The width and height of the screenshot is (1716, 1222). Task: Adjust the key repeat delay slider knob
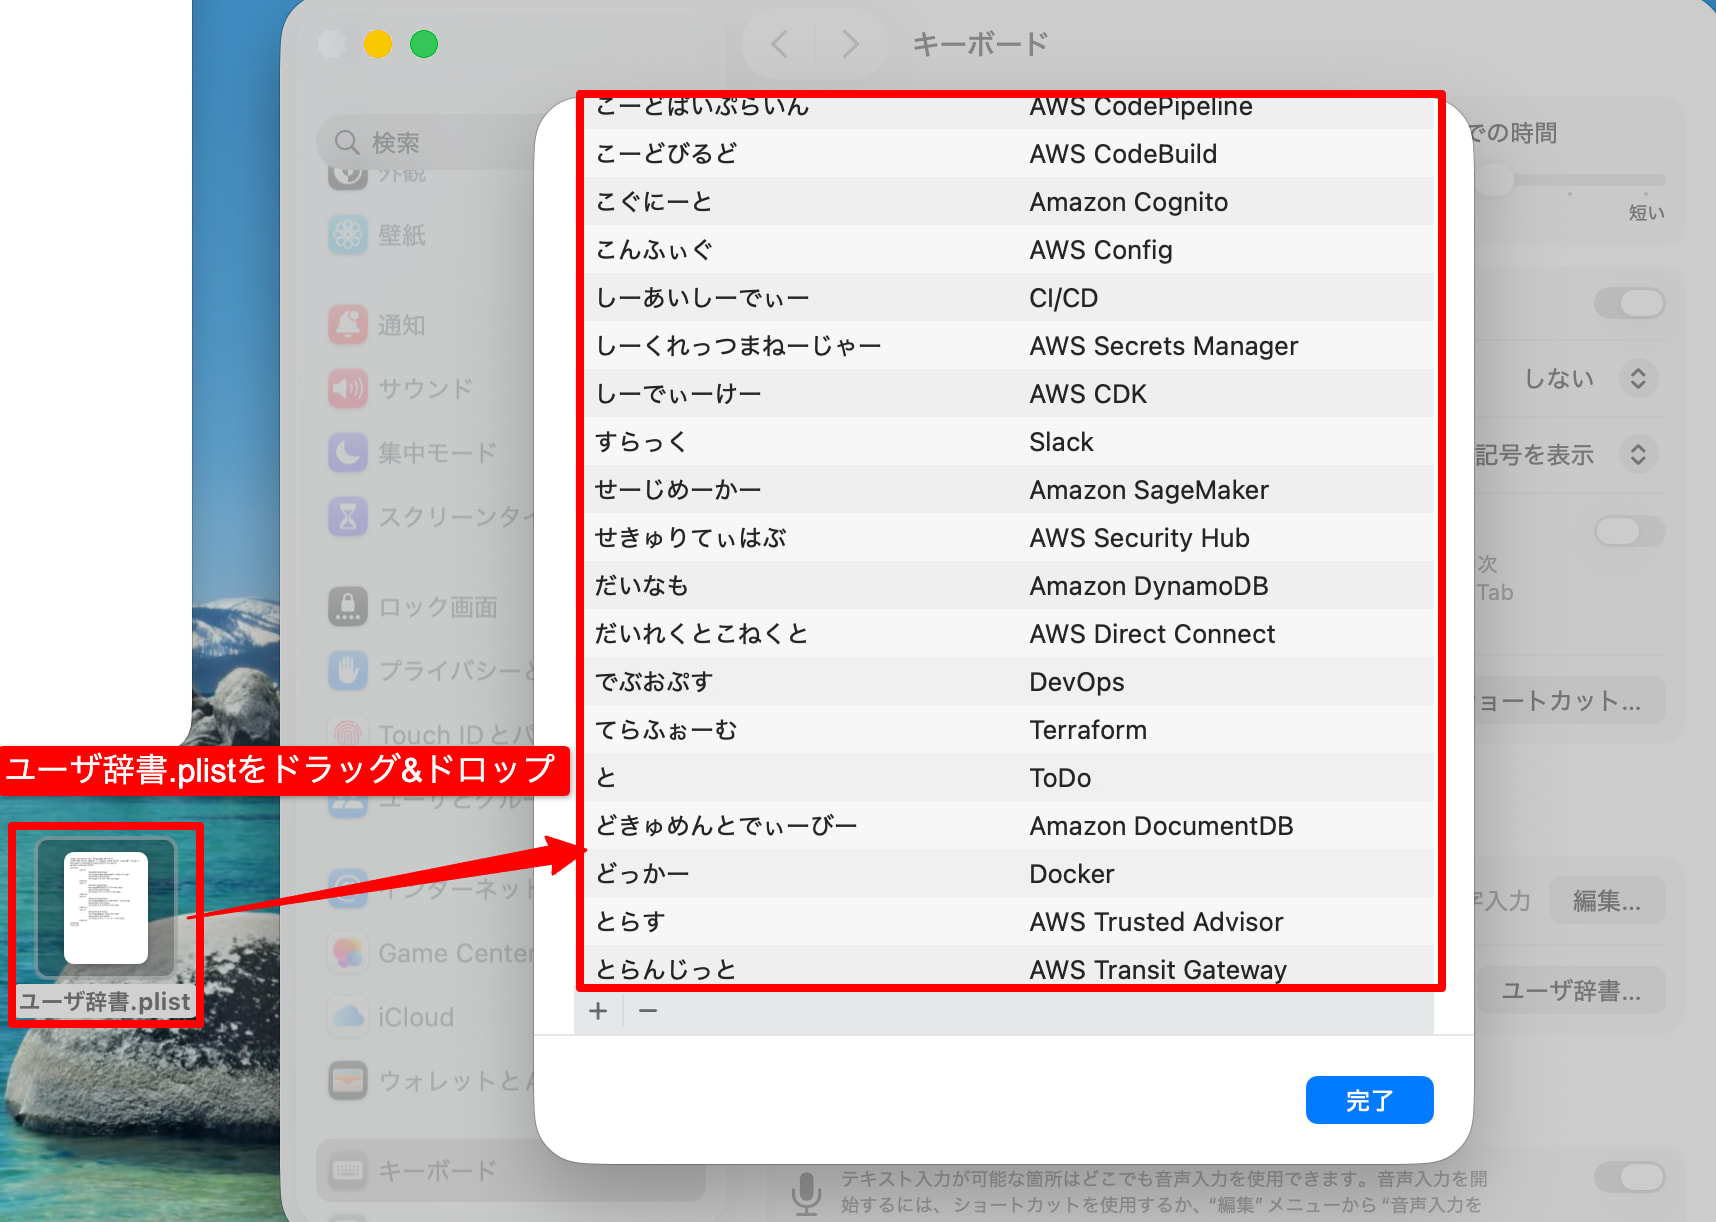point(1495,180)
